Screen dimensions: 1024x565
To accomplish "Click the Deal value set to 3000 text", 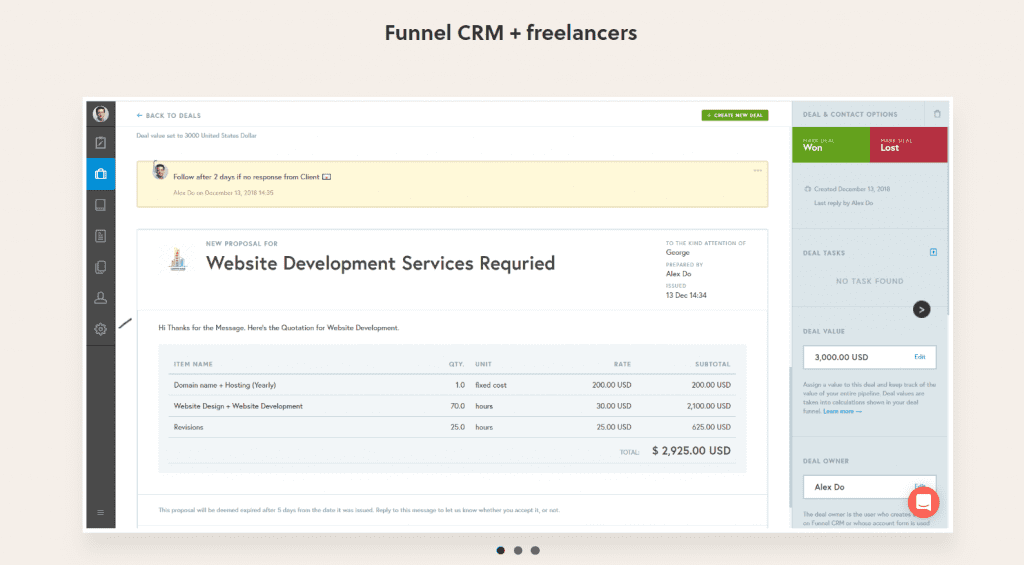I will [196, 136].
